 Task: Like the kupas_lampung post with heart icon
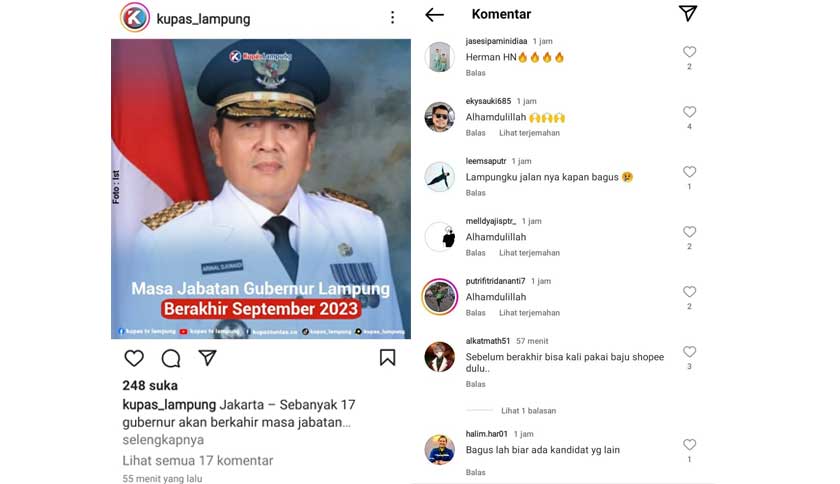click(x=134, y=358)
